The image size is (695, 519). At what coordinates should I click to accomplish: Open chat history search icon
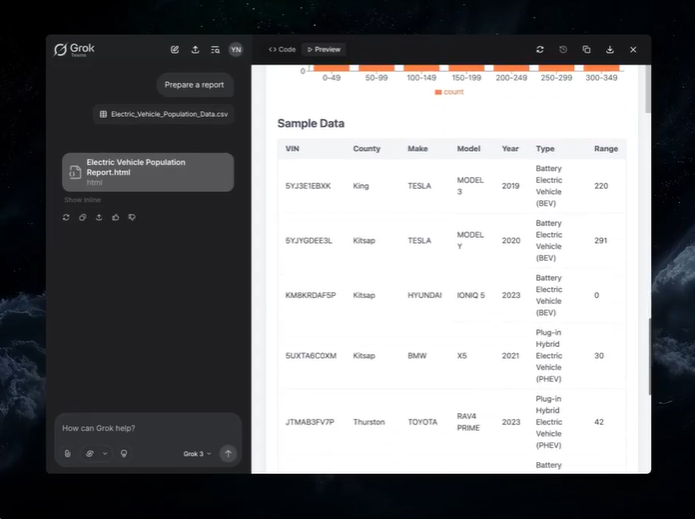click(x=215, y=49)
